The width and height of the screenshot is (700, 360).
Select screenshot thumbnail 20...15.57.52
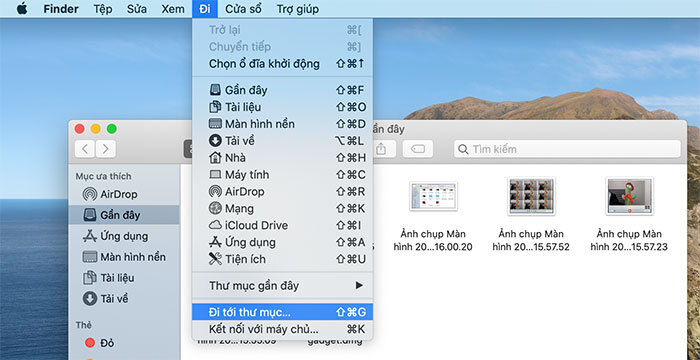[531, 196]
